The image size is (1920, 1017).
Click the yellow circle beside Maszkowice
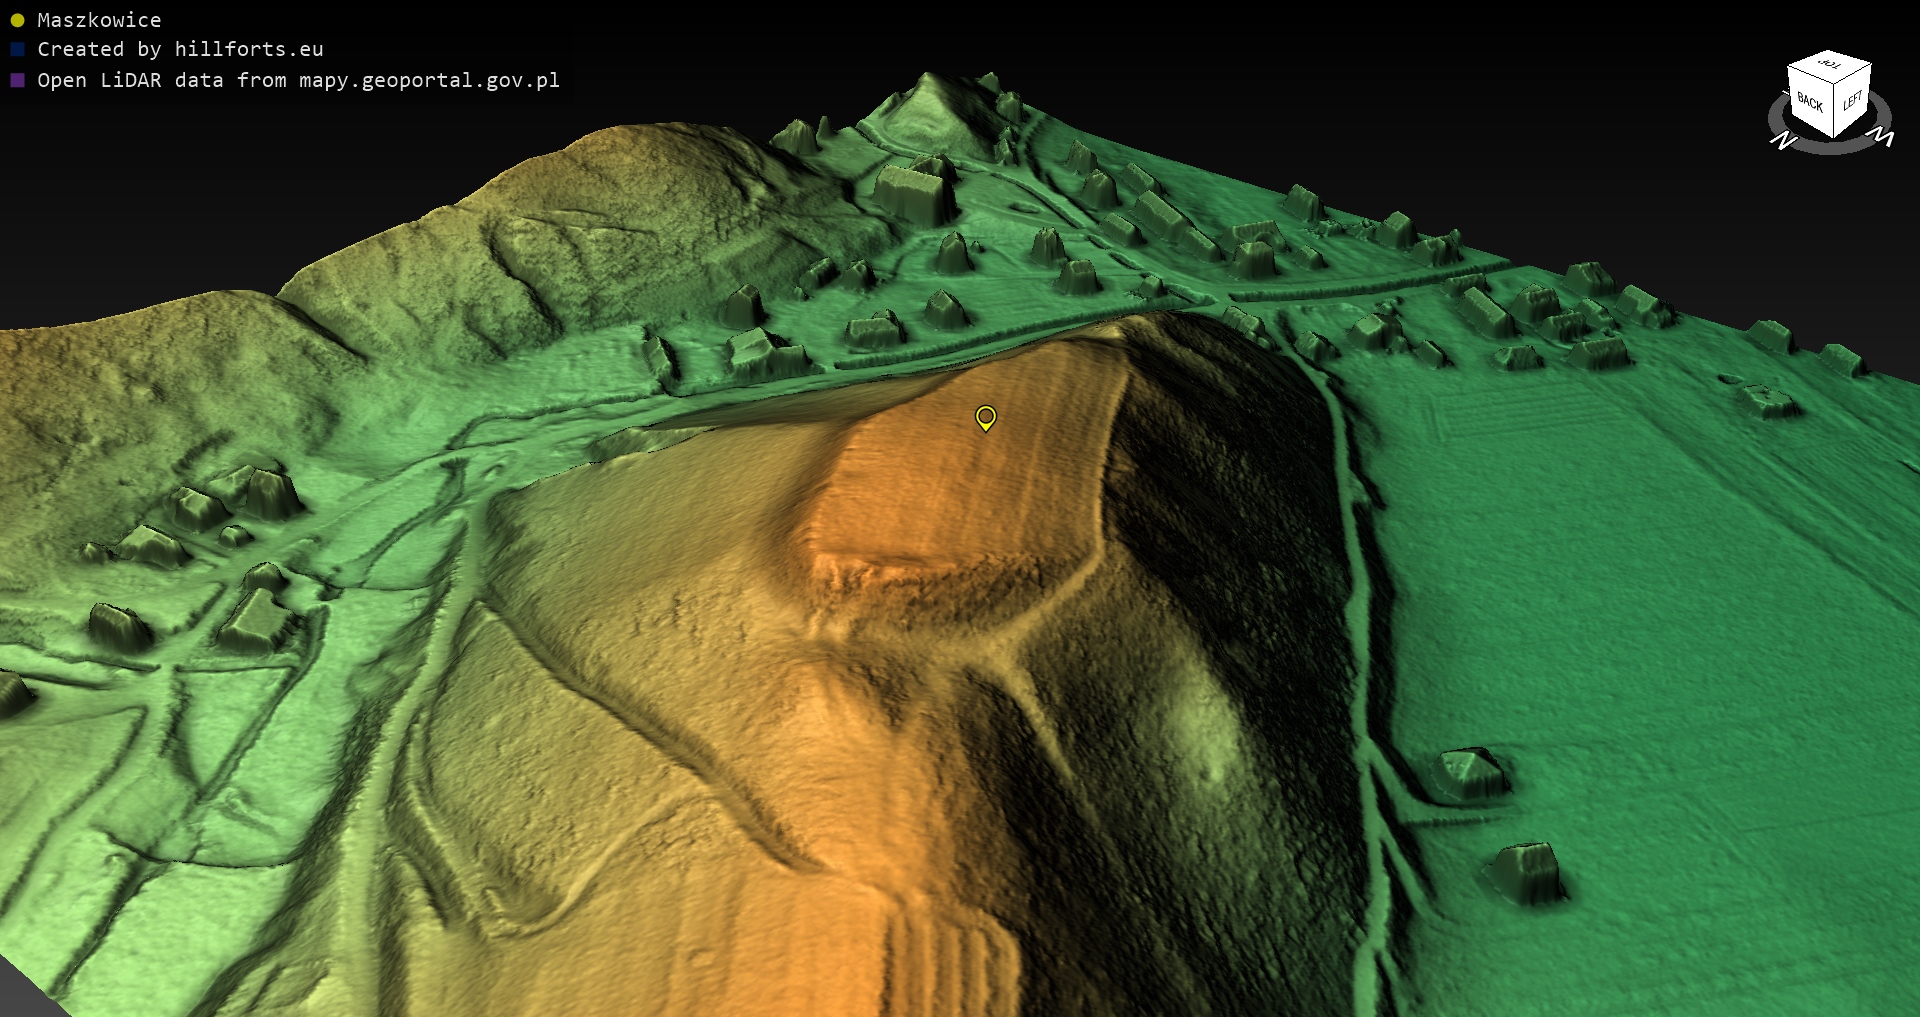coord(17,20)
